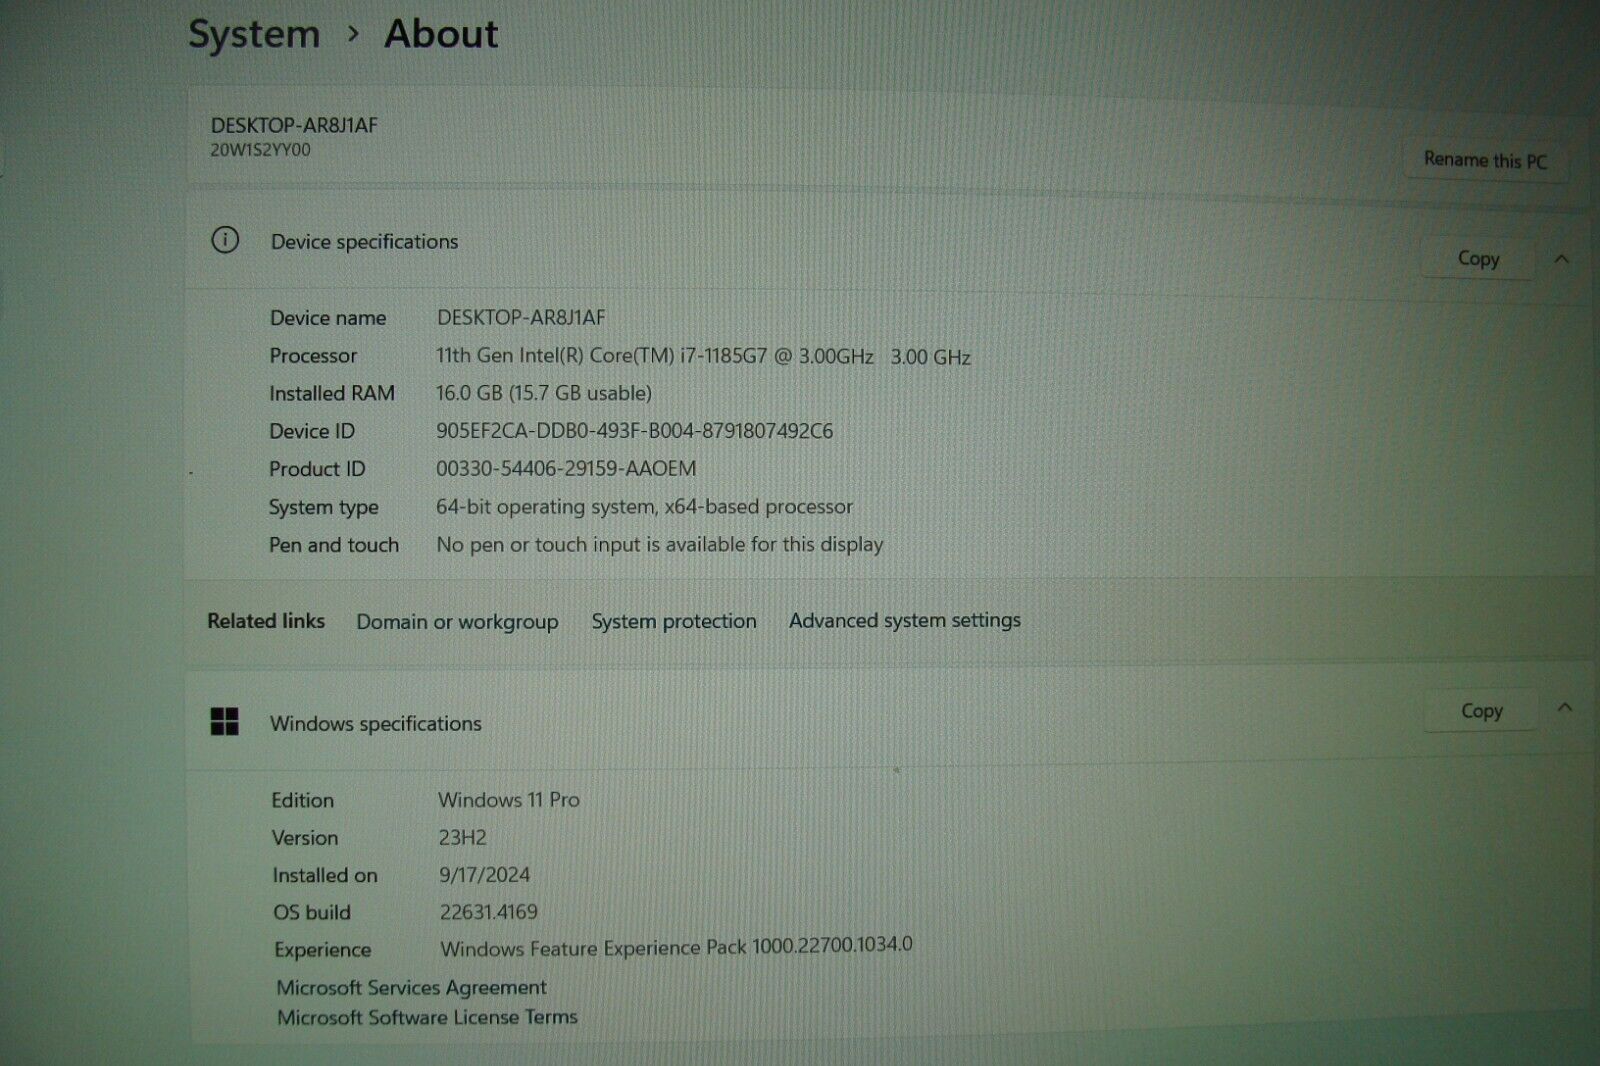Screen dimensions: 1600x1066
Task: Open Microsoft Services Agreement link
Action: (x=411, y=988)
